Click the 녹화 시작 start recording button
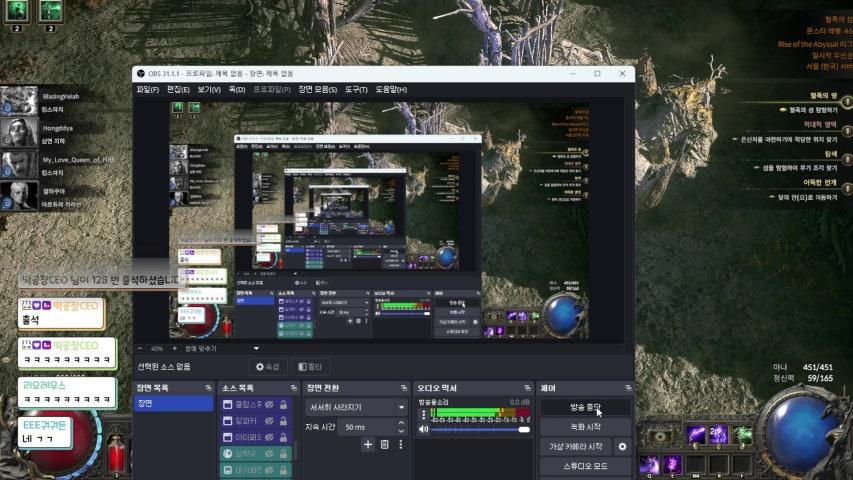This screenshot has height=480, width=853. 585,427
